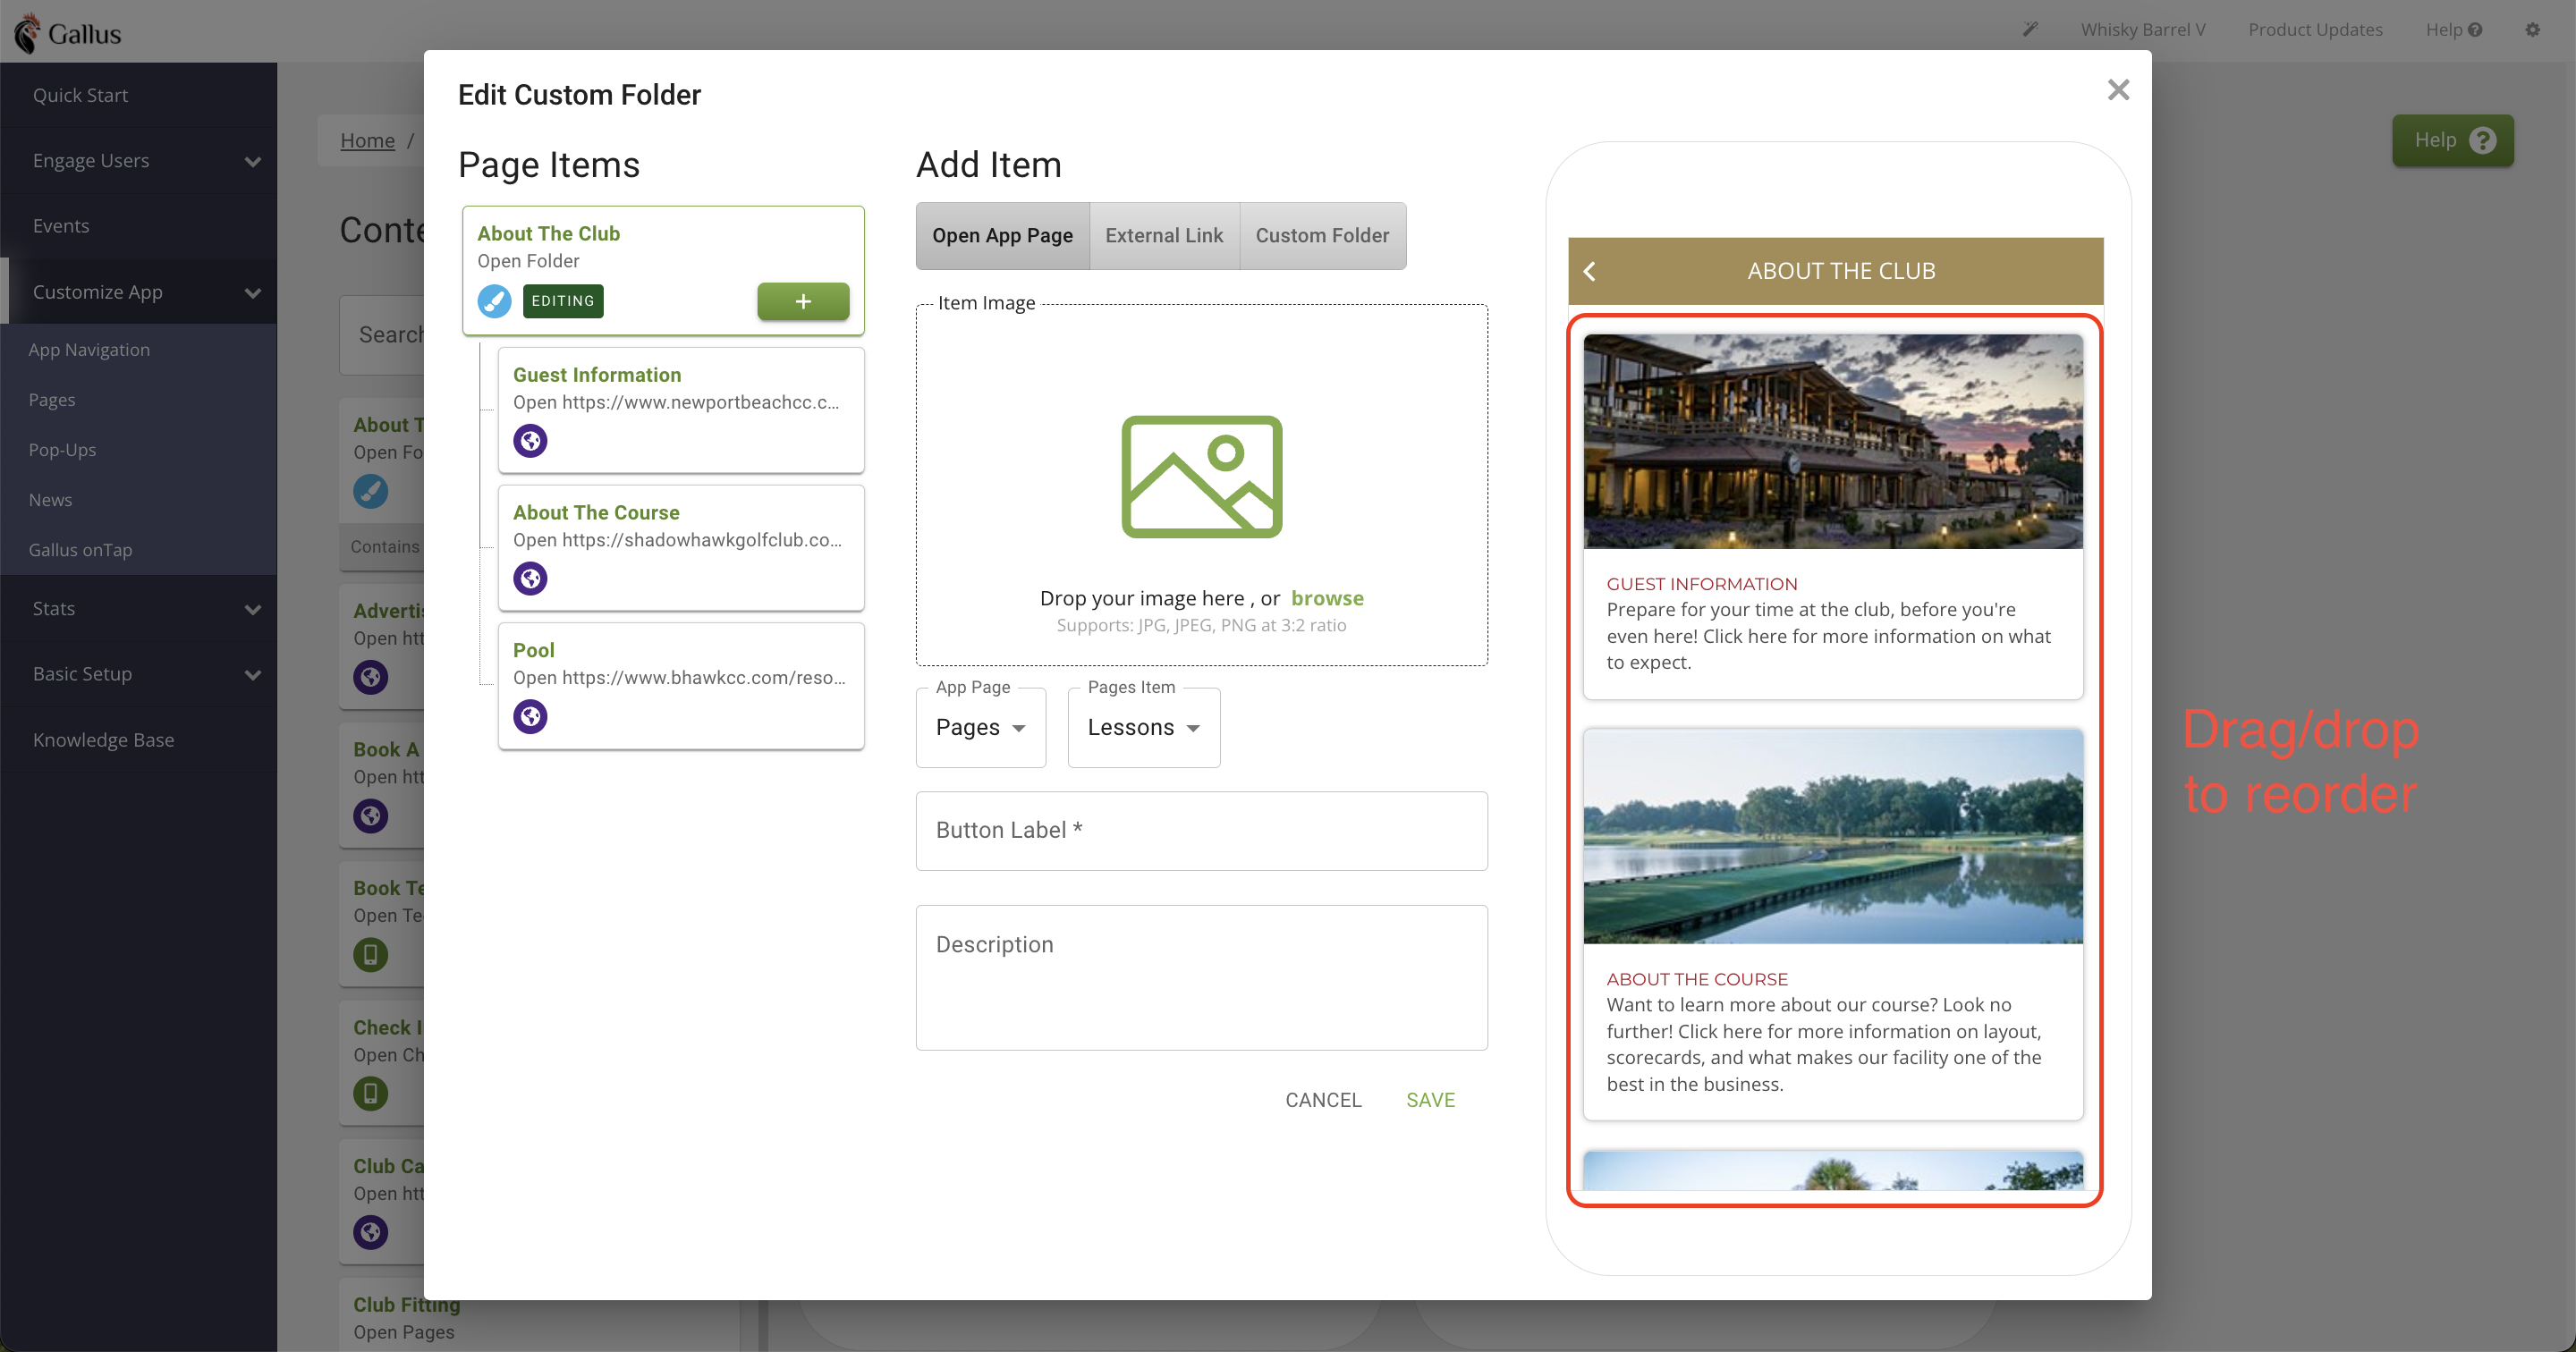This screenshot has width=2576, height=1352.
Task: Select the About The Course page item
Action: (x=681, y=548)
